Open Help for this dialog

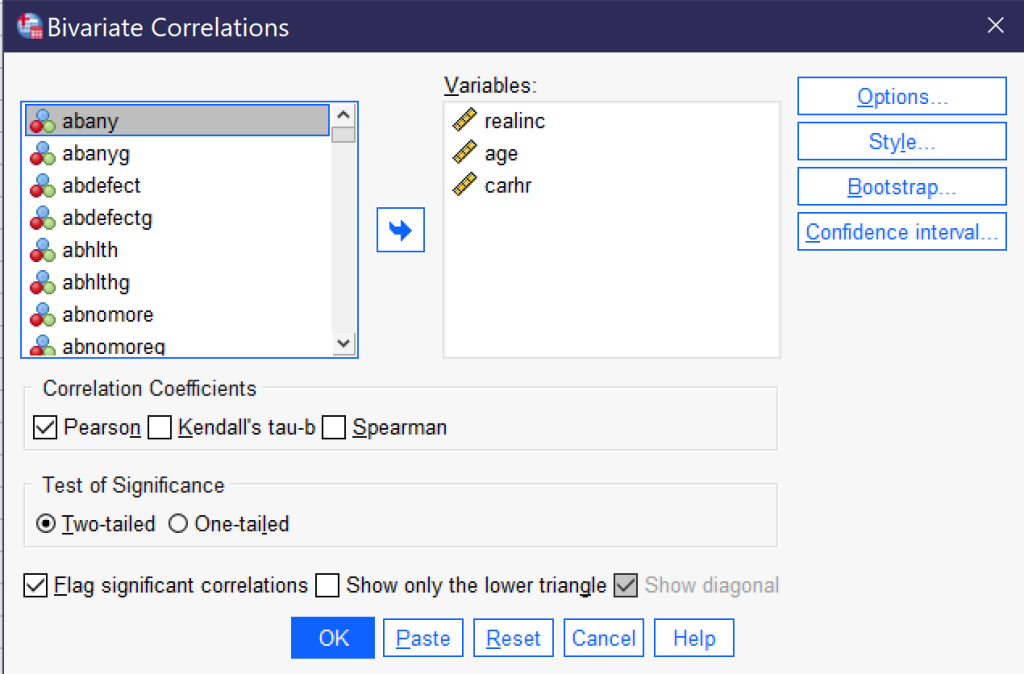694,637
